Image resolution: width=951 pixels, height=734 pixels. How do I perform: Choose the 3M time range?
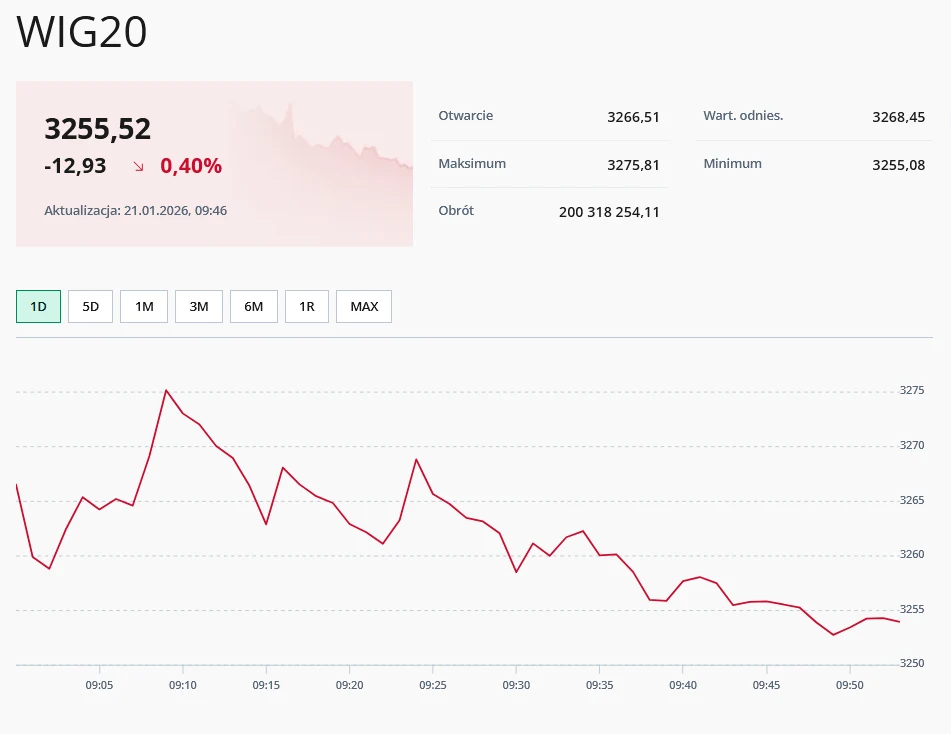[x=199, y=307]
